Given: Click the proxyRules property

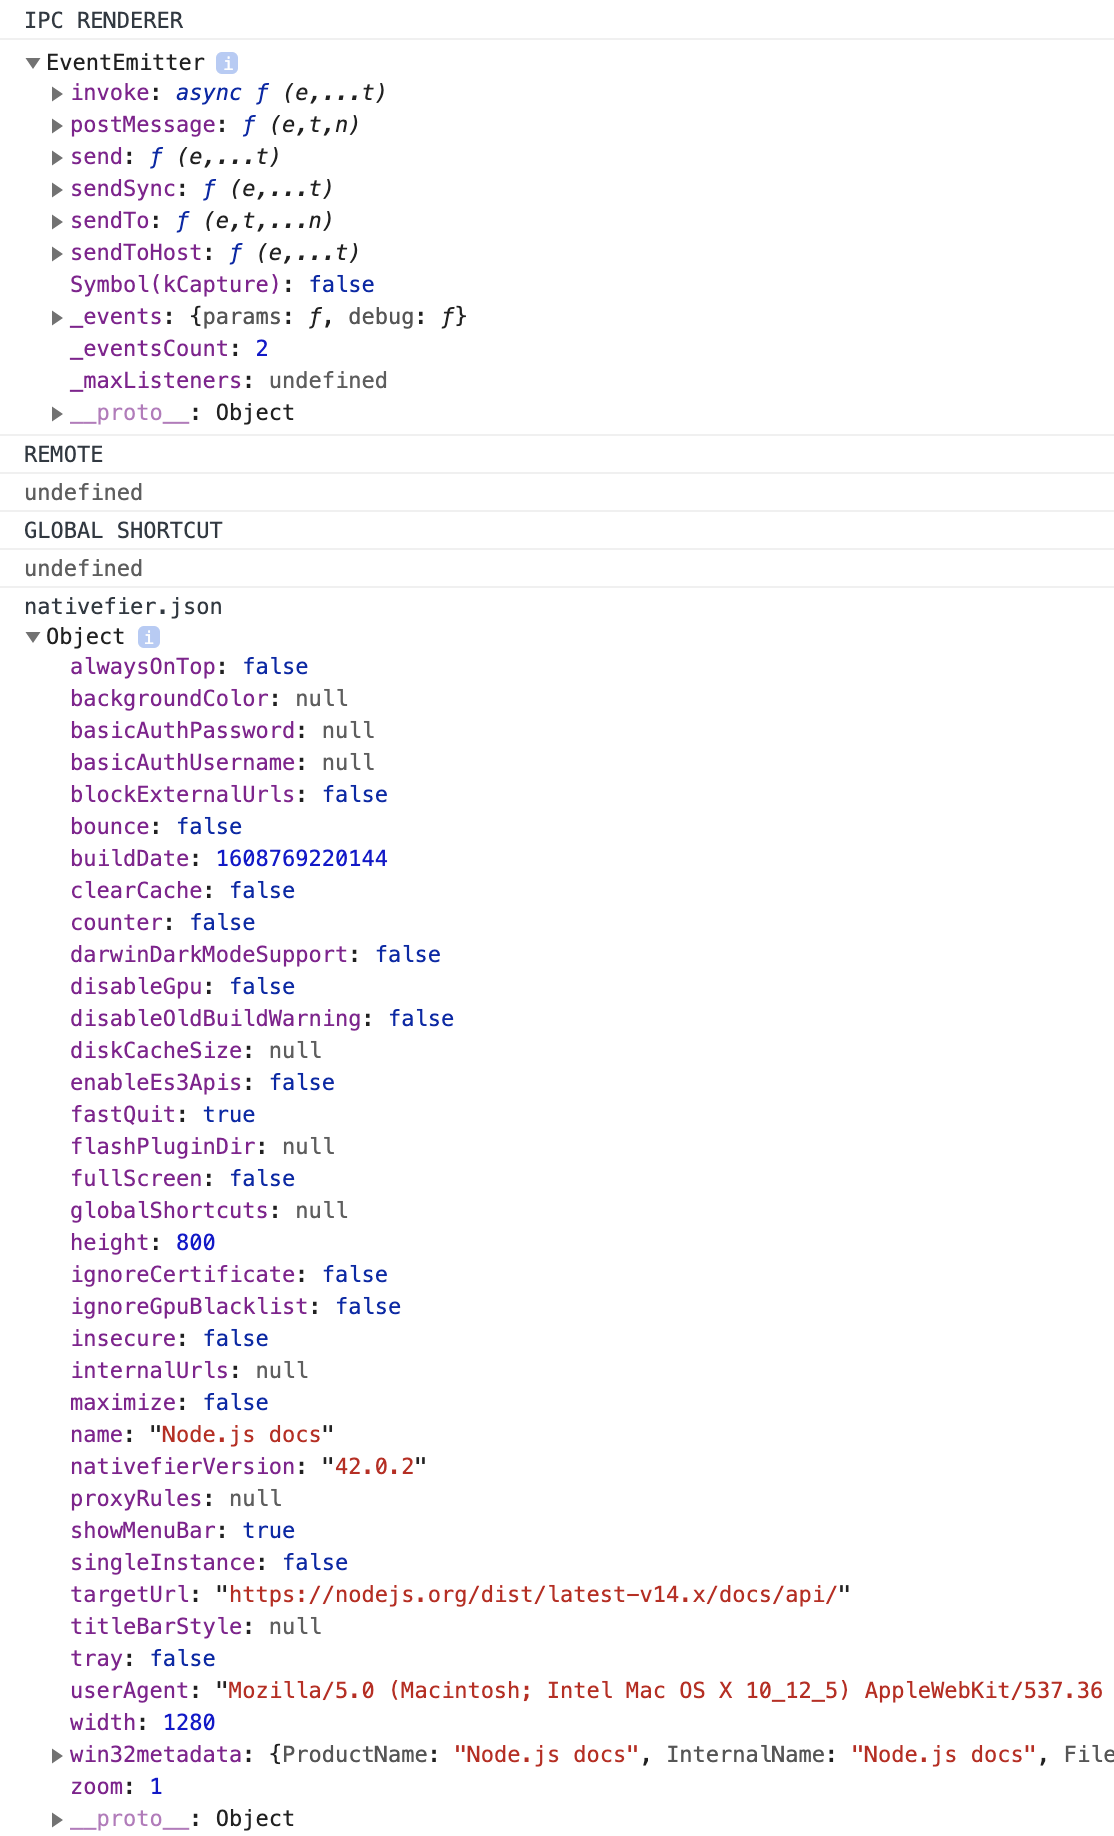Looking at the screenshot, I should pyautogui.click(x=136, y=1498).
